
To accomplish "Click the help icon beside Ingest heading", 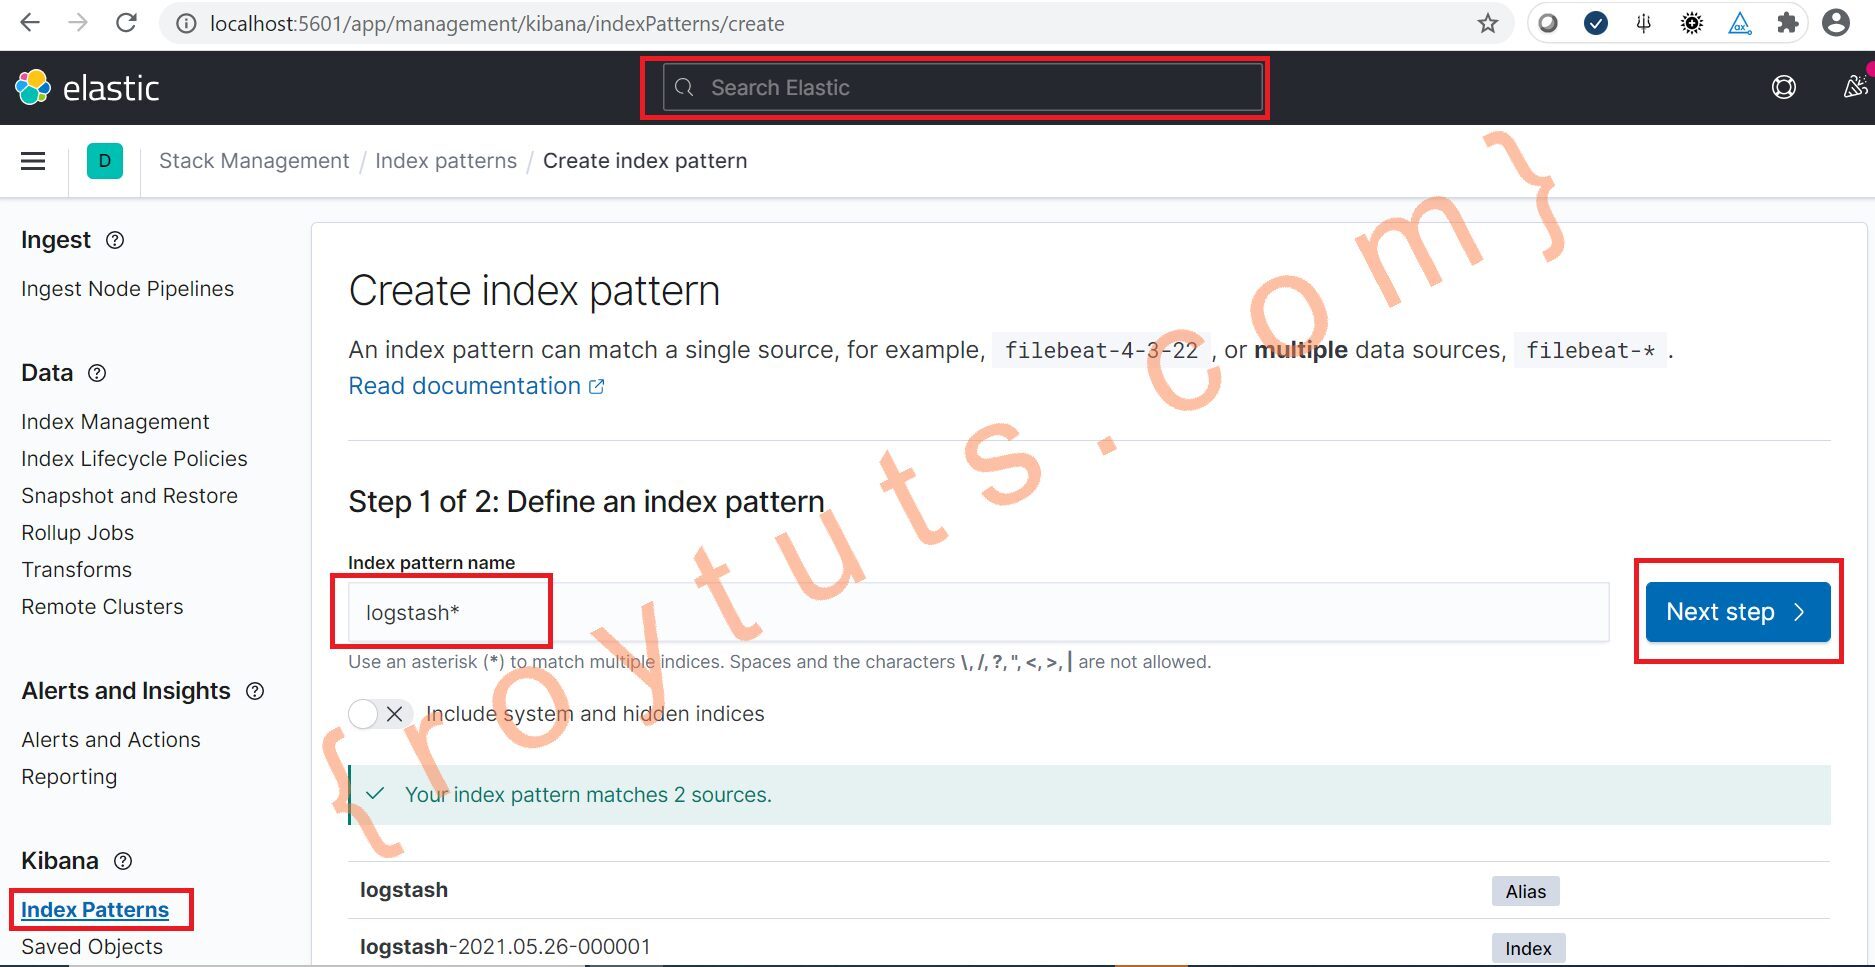I will point(115,240).
